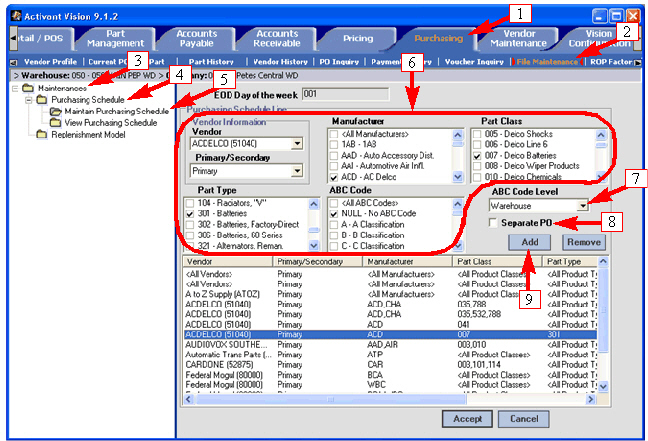This screenshot has width=648, height=441.
Task: Select View Purchasing Schedule tree item
Action: (x=111, y=123)
